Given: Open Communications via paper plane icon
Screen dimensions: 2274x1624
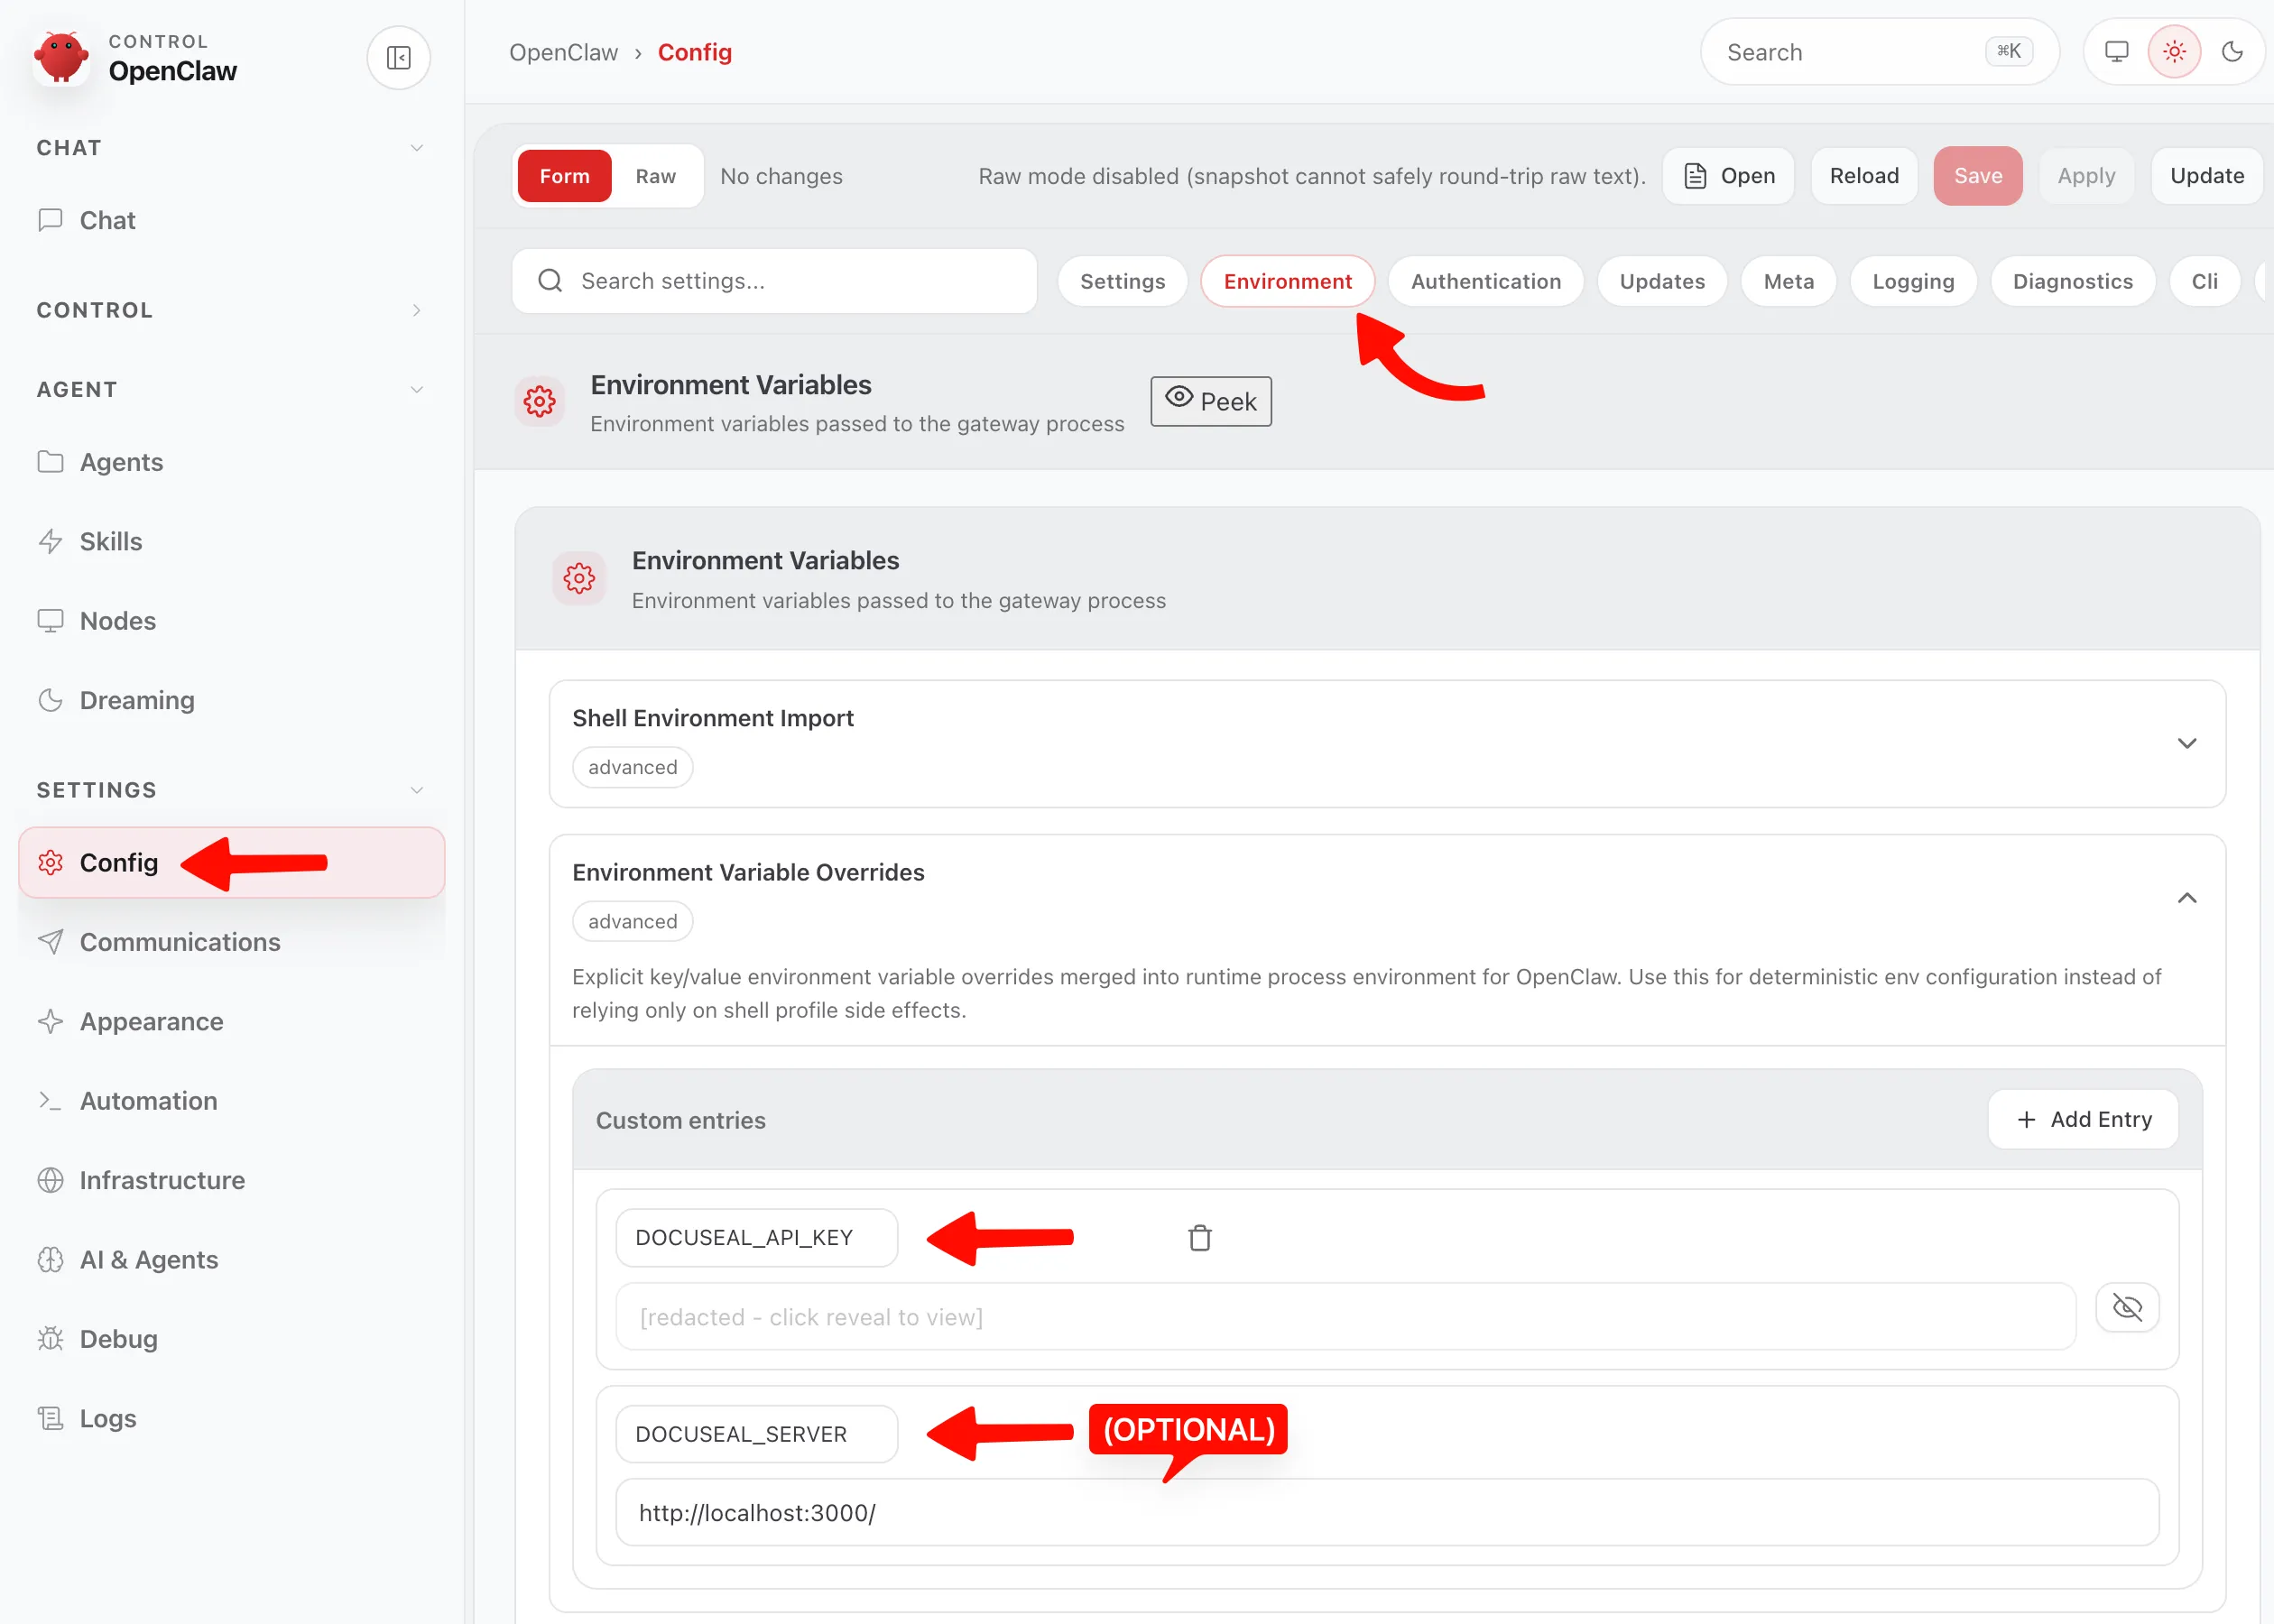Looking at the screenshot, I should pos(180,941).
